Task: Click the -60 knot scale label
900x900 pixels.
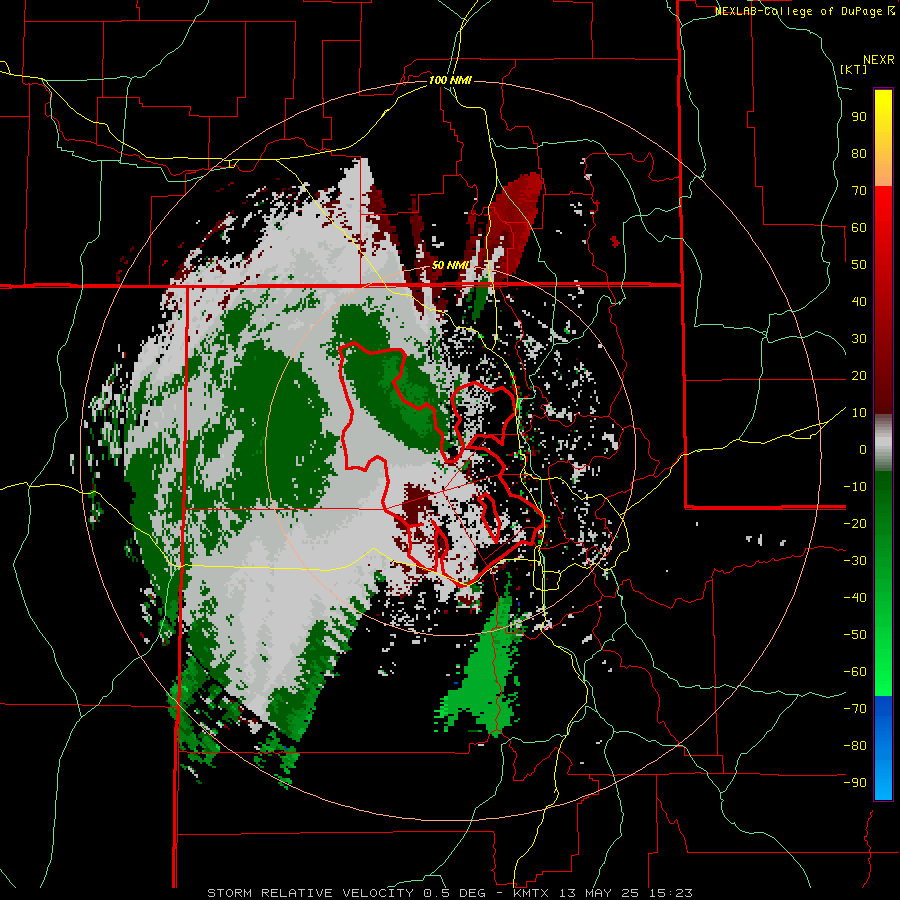Action: coord(856,672)
